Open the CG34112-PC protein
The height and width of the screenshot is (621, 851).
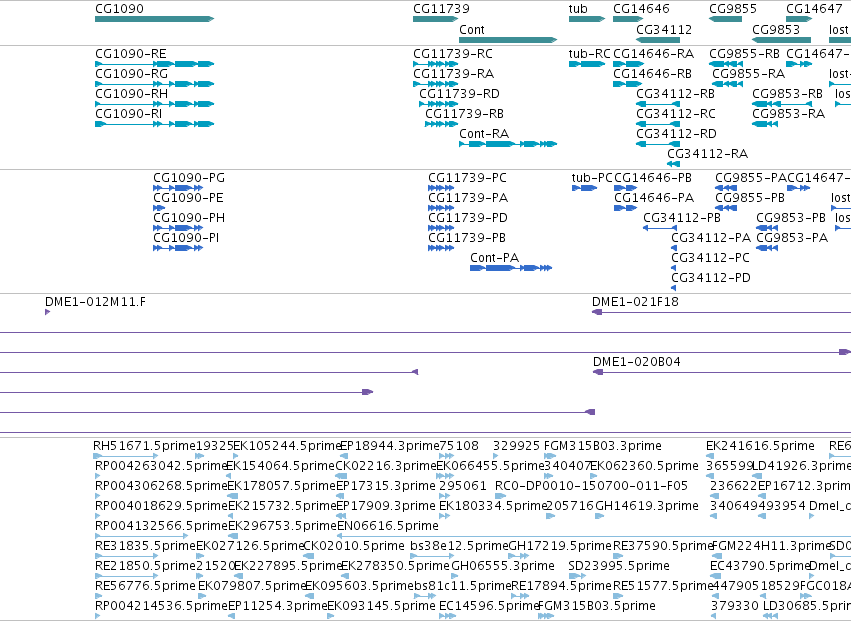point(674,268)
